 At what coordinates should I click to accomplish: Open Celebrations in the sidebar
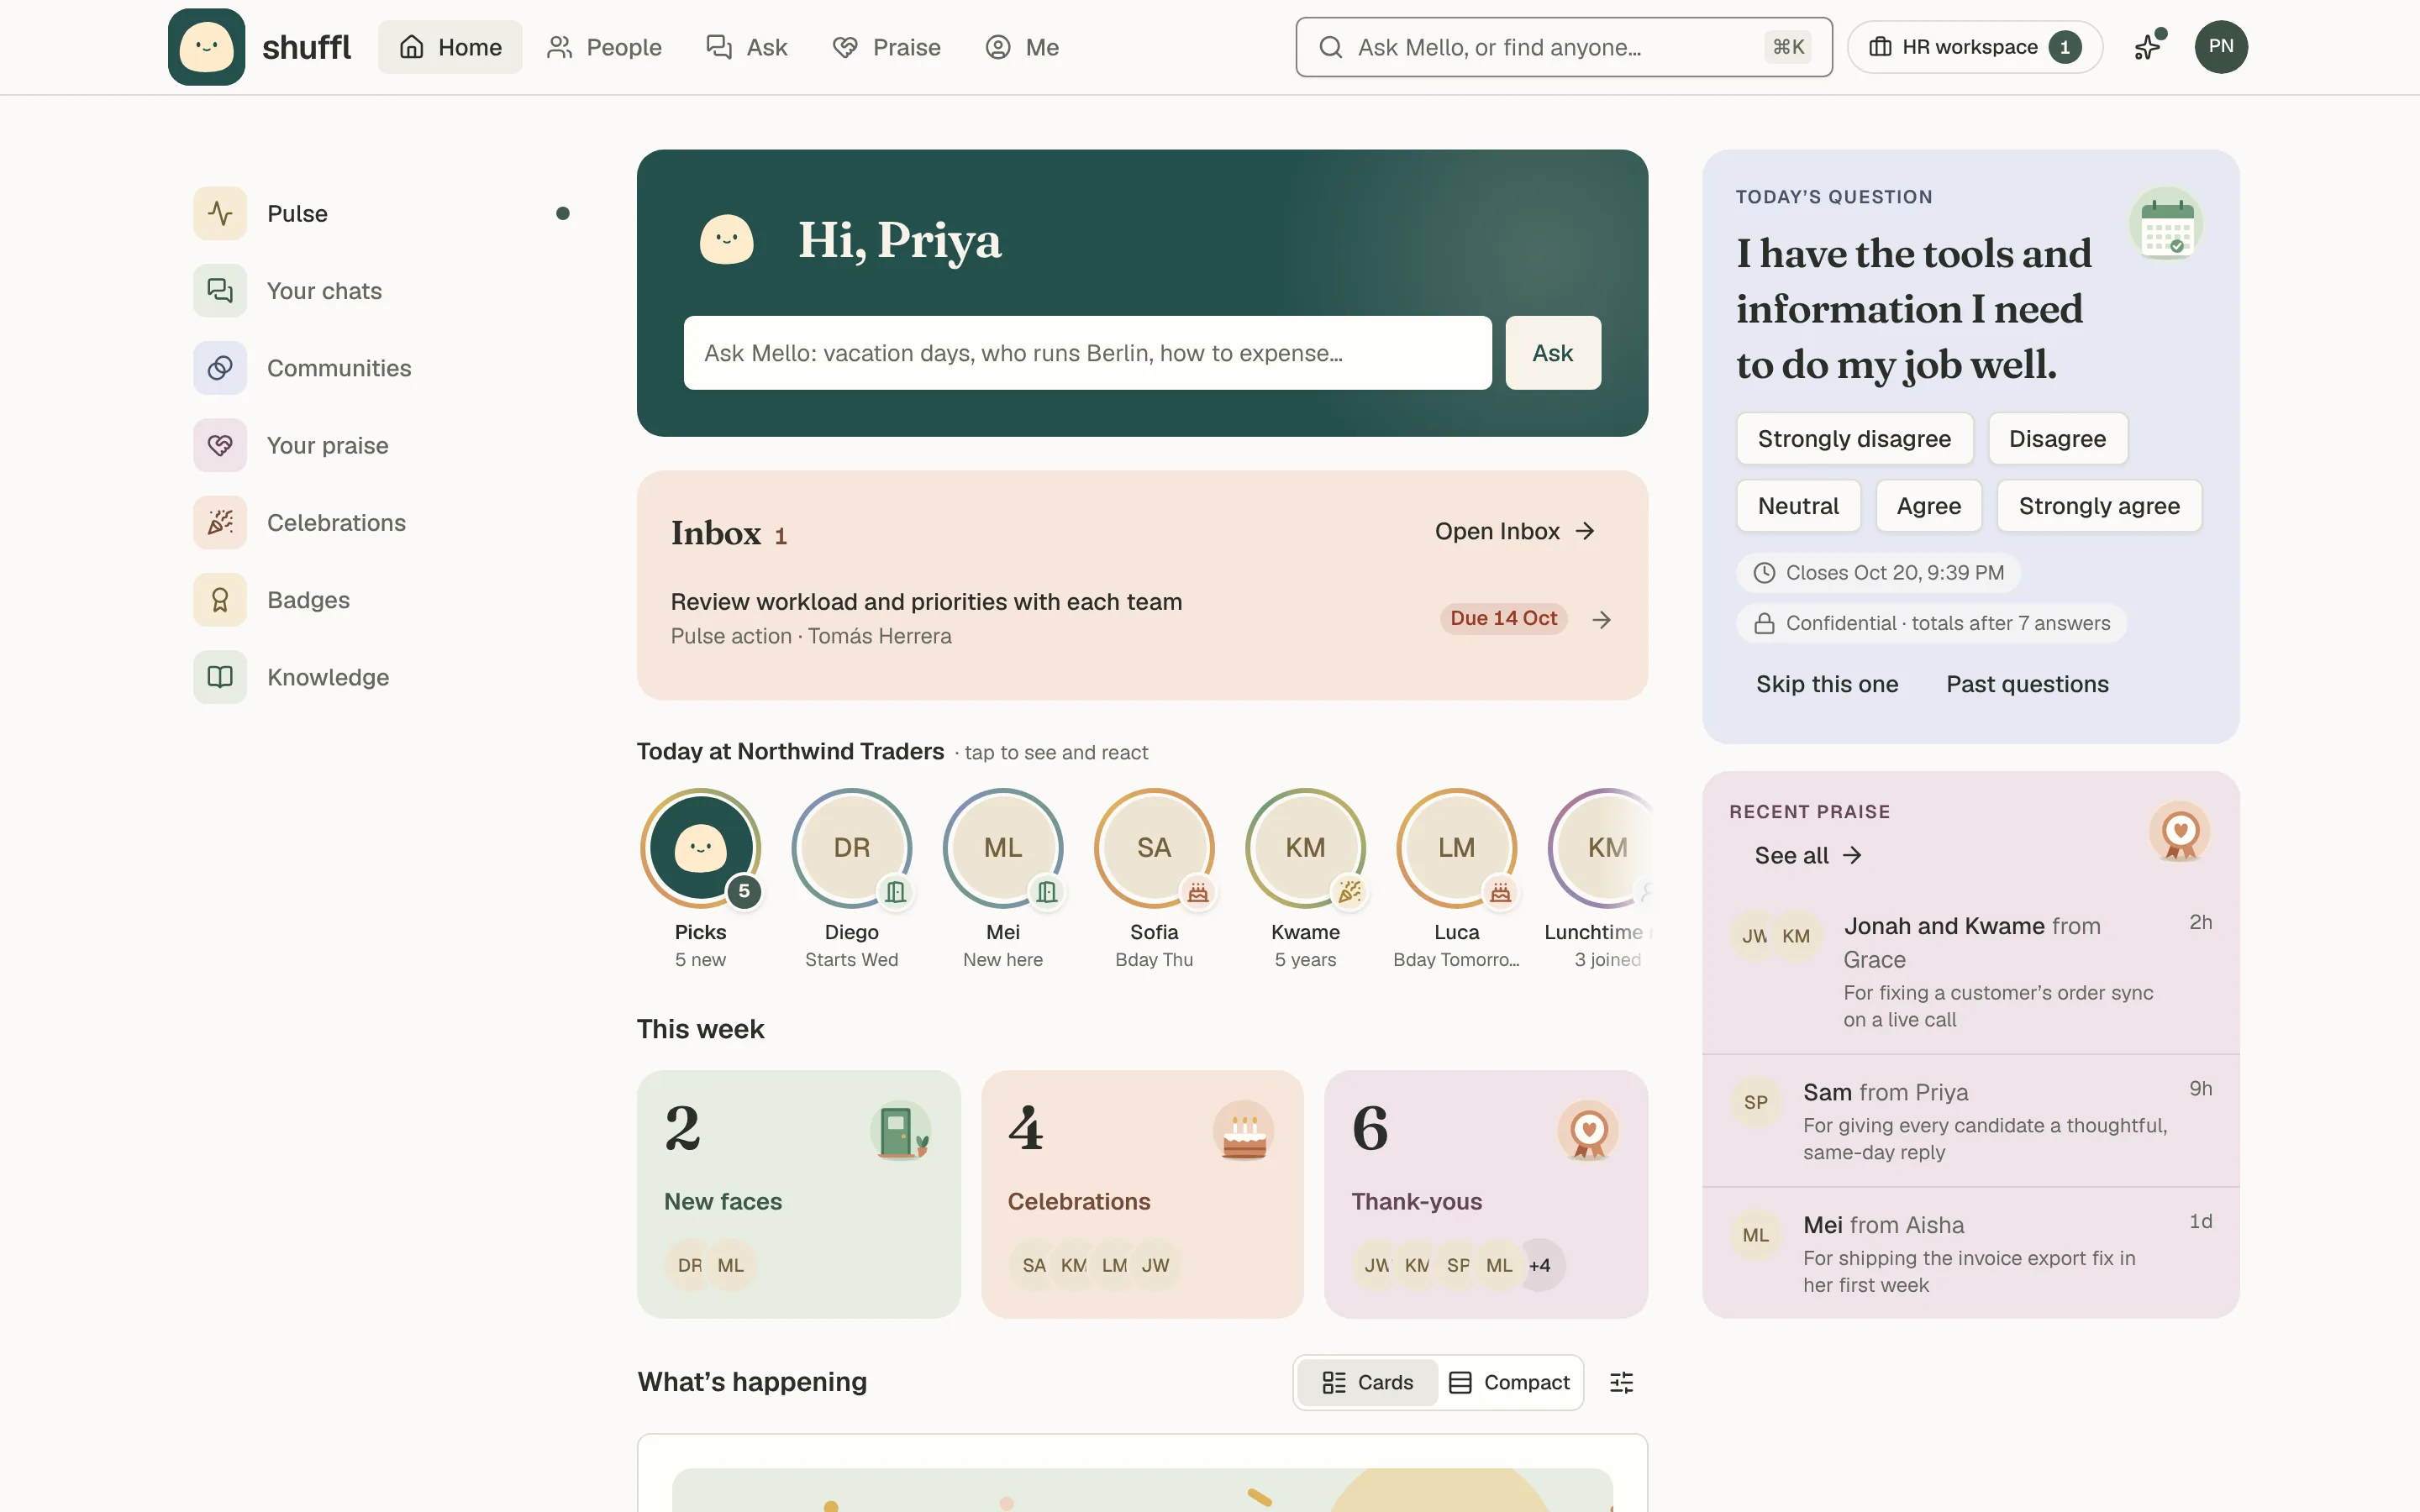tap(382, 522)
